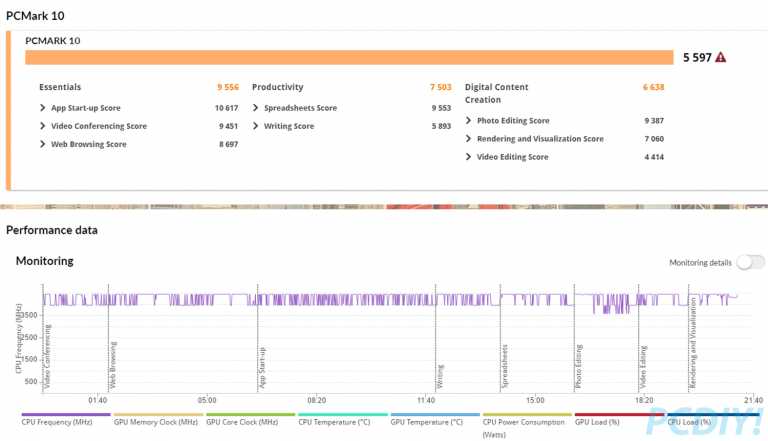This screenshot has width=768, height=441.
Task: Click the overall score 5 597
Action: coord(697,58)
